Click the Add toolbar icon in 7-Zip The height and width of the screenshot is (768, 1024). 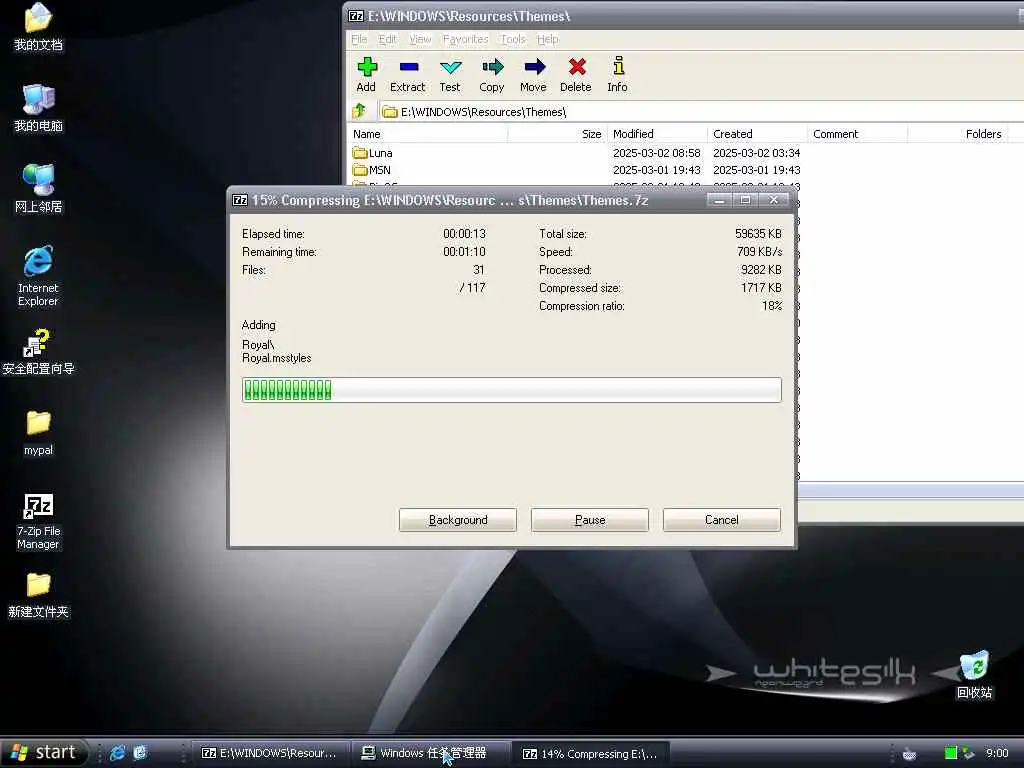coord(366,75)
